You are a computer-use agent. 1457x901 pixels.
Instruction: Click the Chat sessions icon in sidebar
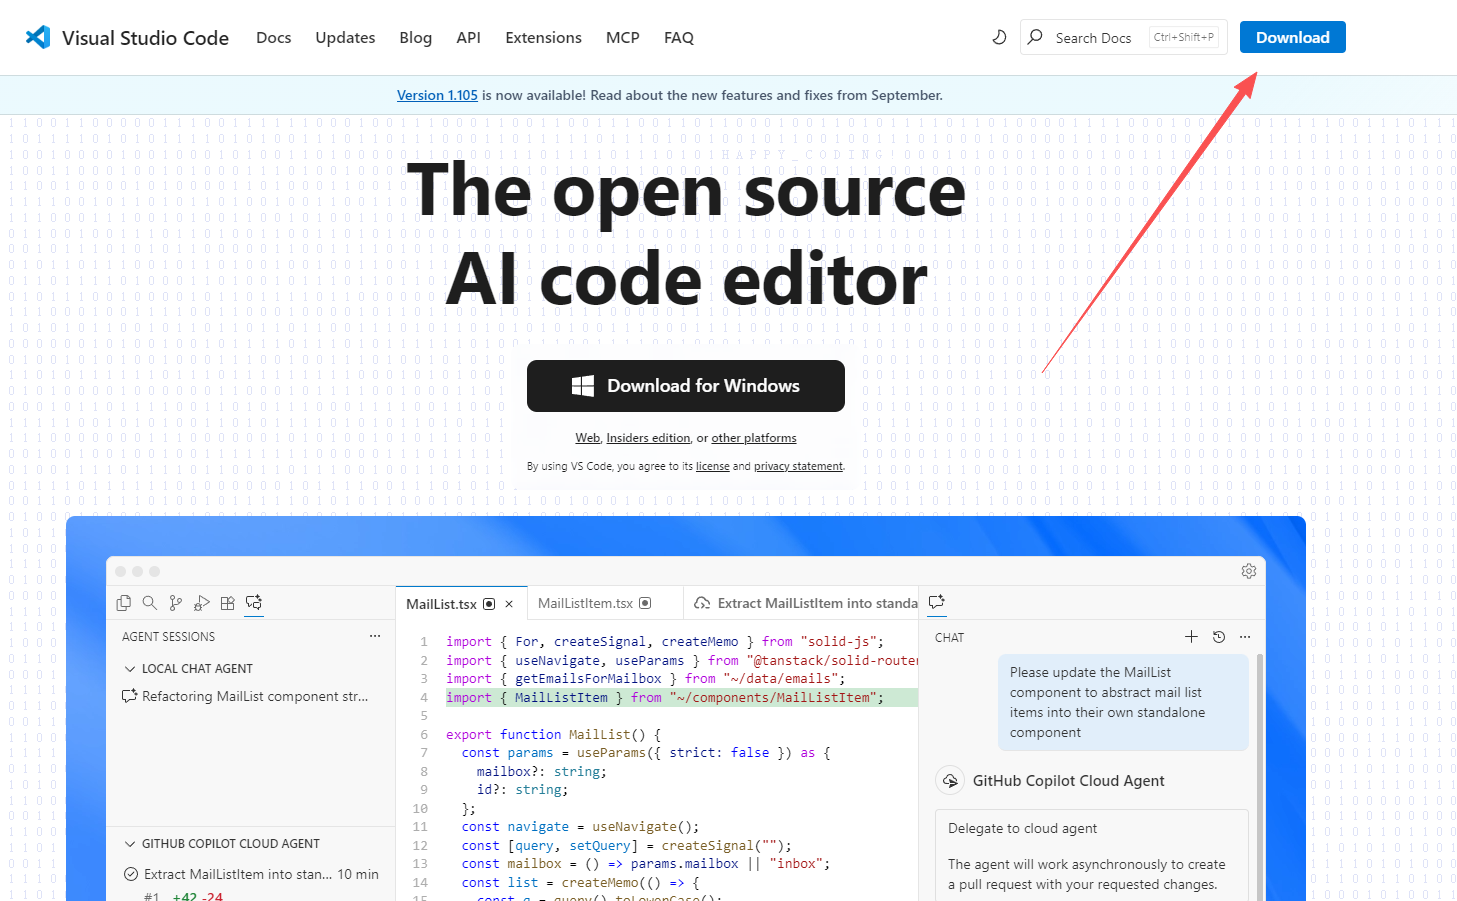(x=254, y=603)
